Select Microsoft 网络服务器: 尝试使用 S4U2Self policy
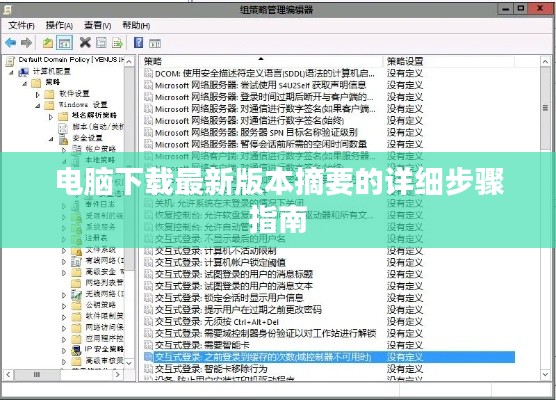556x400 pixels. [x=260, y=85]
